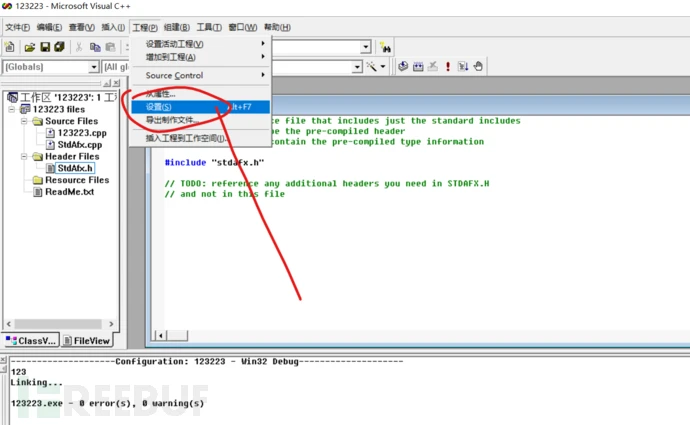Screen dimensions: 690x425
Task: Open the find combo box dropdown arrow
Action: click(366, 47)
